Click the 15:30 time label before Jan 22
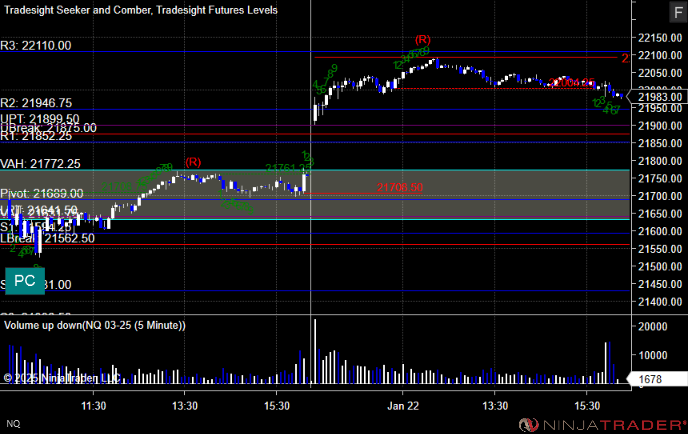Screen dimensions: 688x434 (277, 406)
